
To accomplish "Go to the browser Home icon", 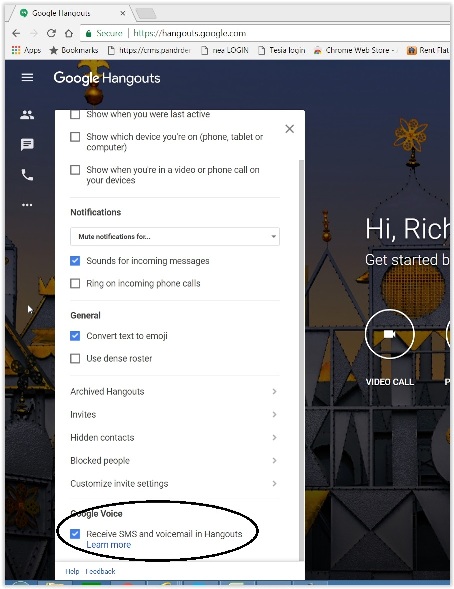I will [x=69, y=33].
